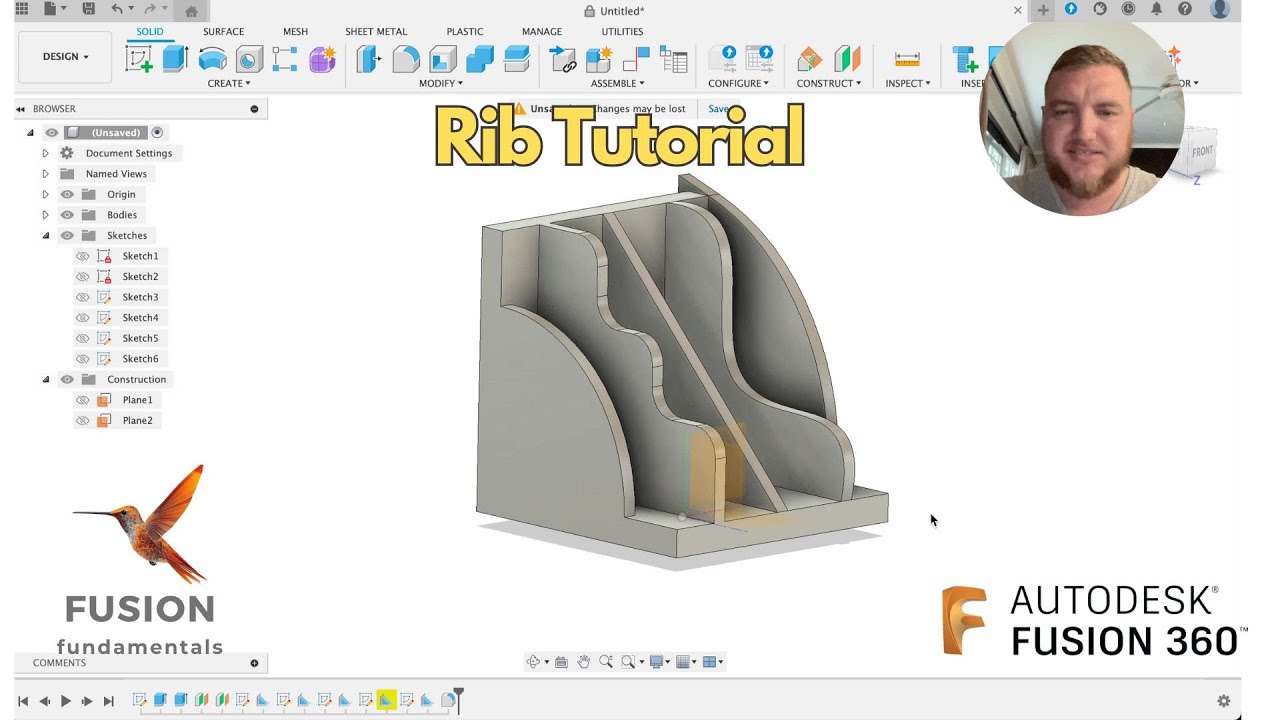Image resolution: width=1280 pixels, height=720 pixels.
Task: Activate the (Unsaved) component radio button
Action: click(x=157, y=132)
